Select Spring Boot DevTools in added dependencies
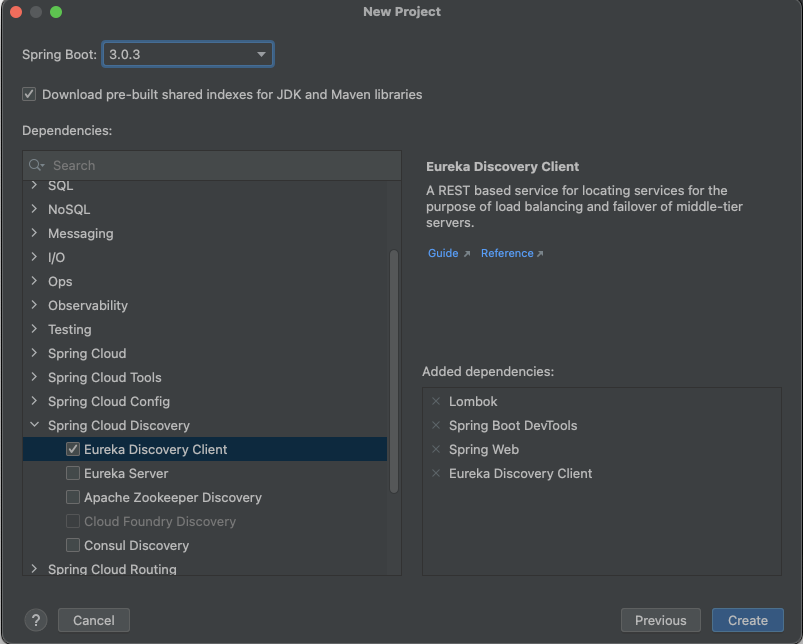The image size is (803, 644). point(513,425)
